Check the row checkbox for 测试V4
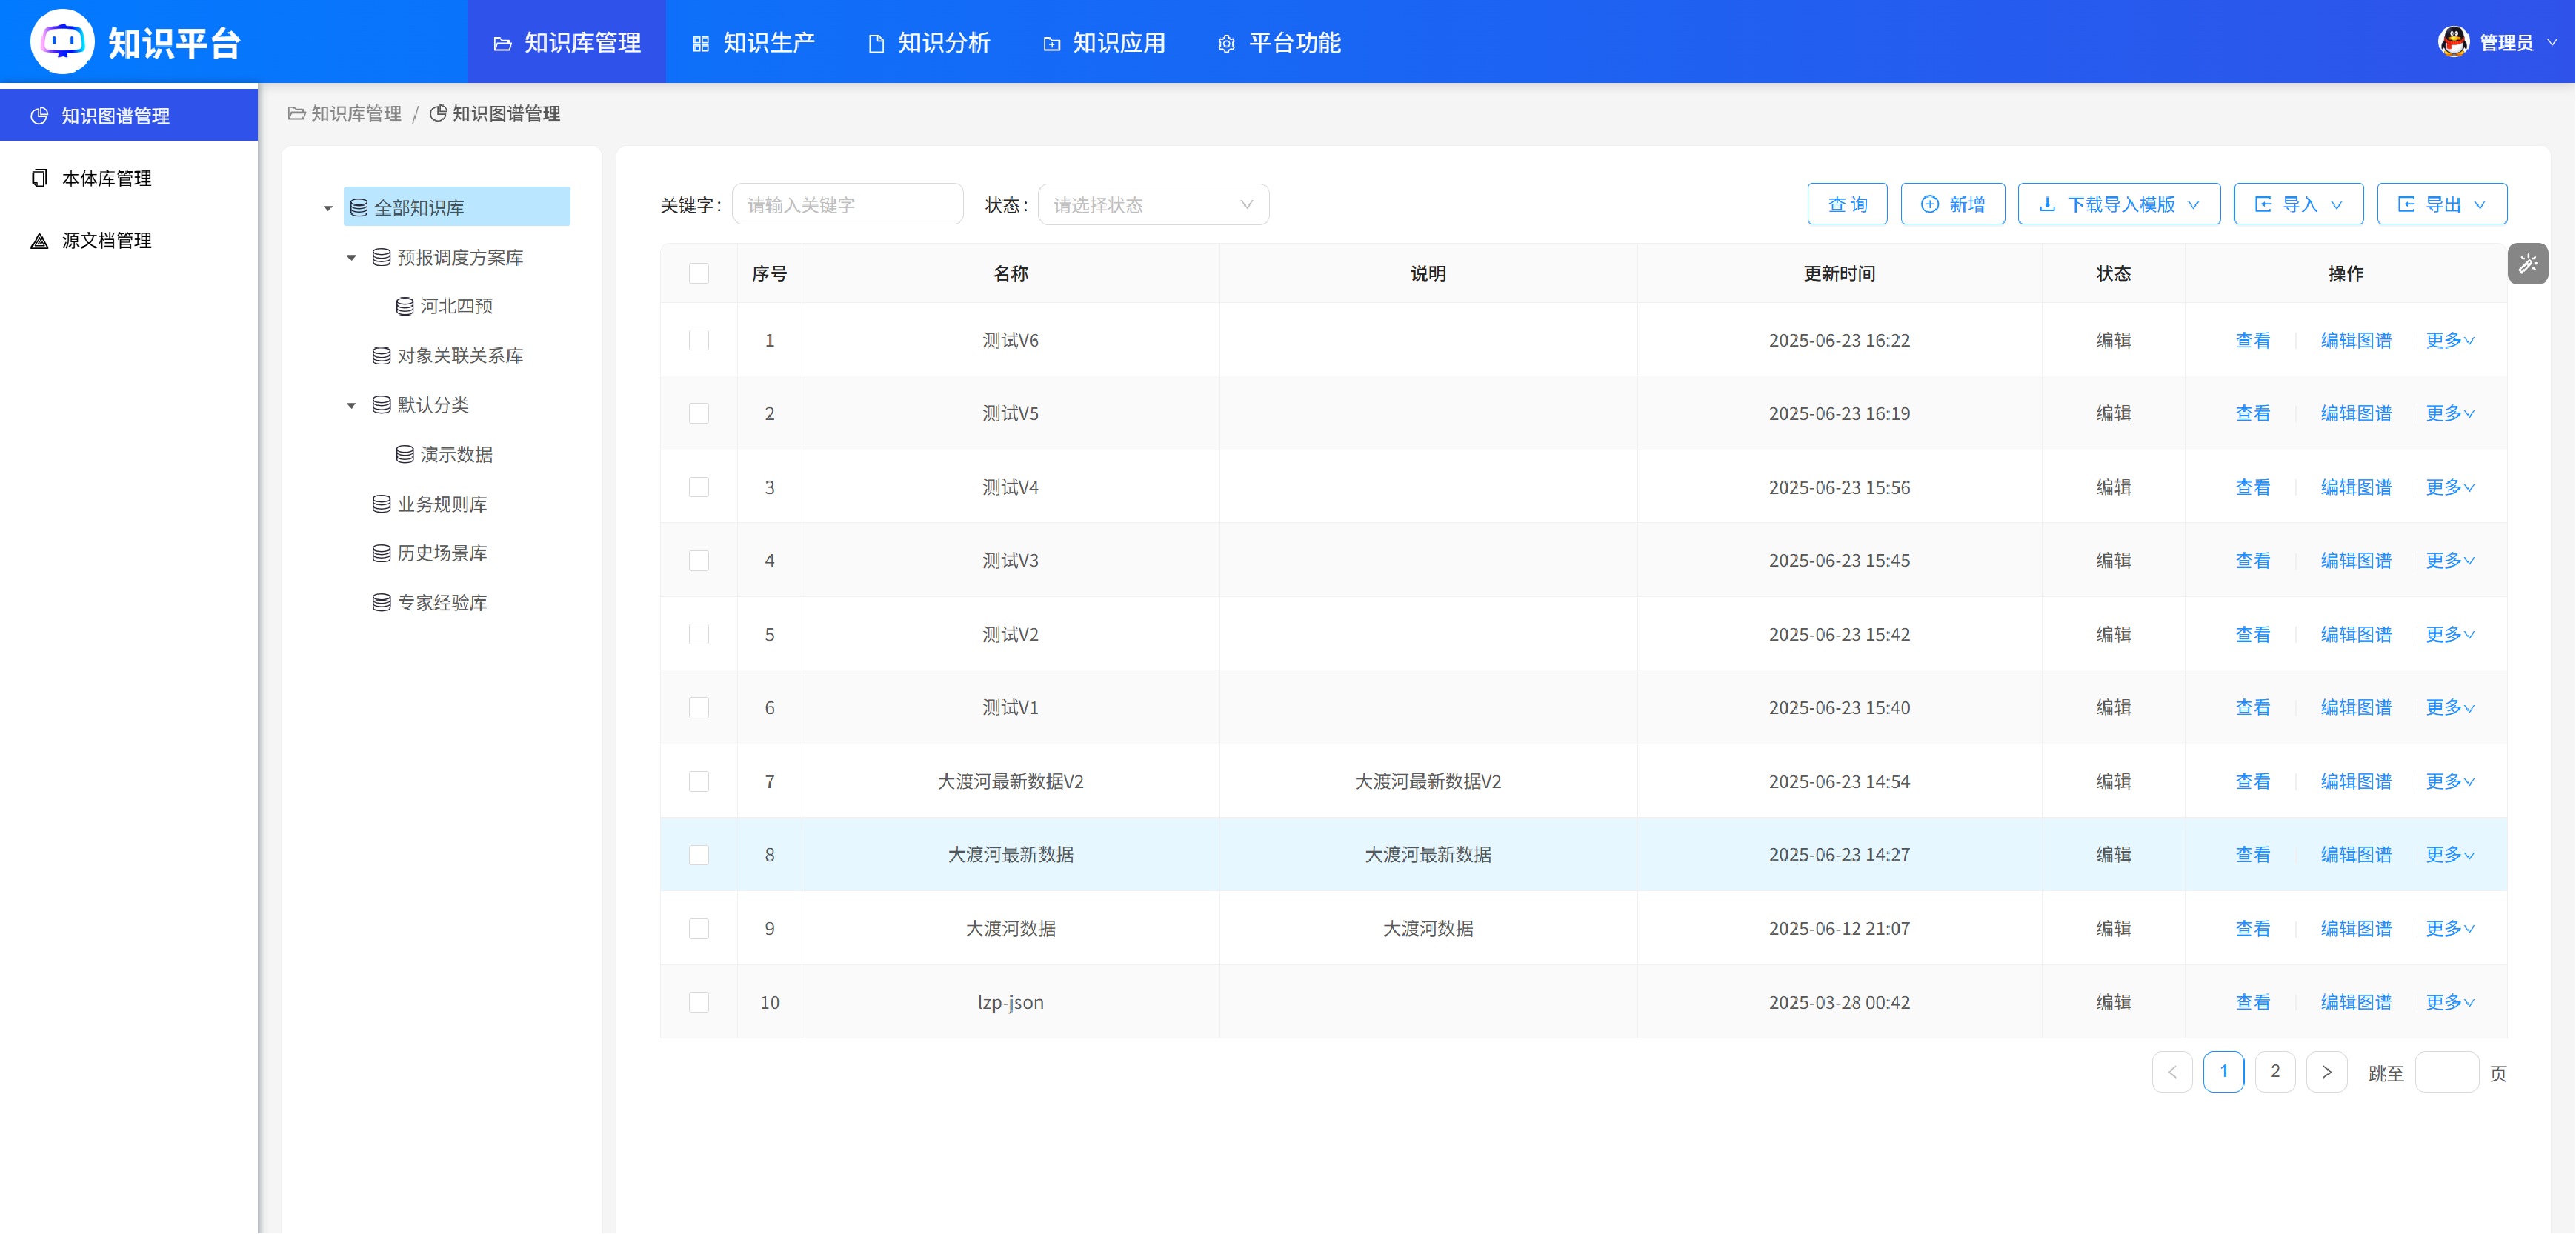 click(x=699, y=487)
